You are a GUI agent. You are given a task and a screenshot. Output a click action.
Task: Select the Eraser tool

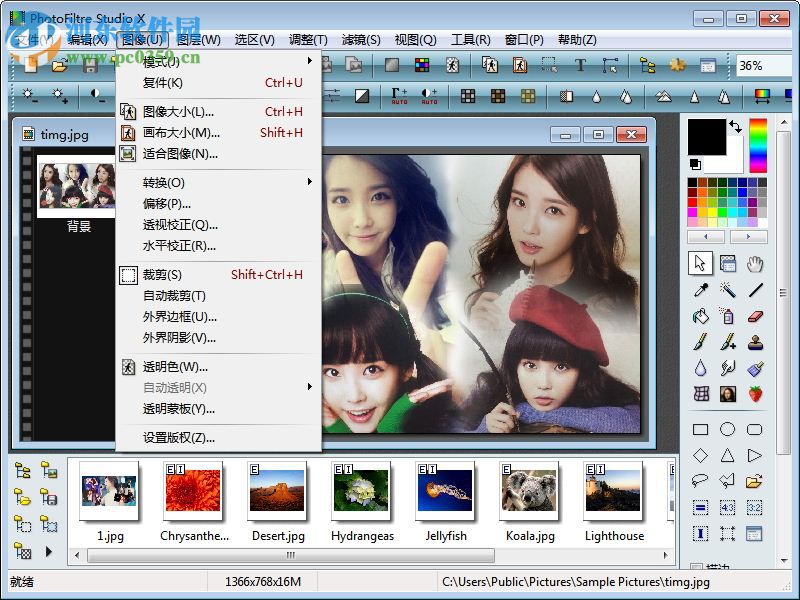pyautogui.click(x=755, y=318)
